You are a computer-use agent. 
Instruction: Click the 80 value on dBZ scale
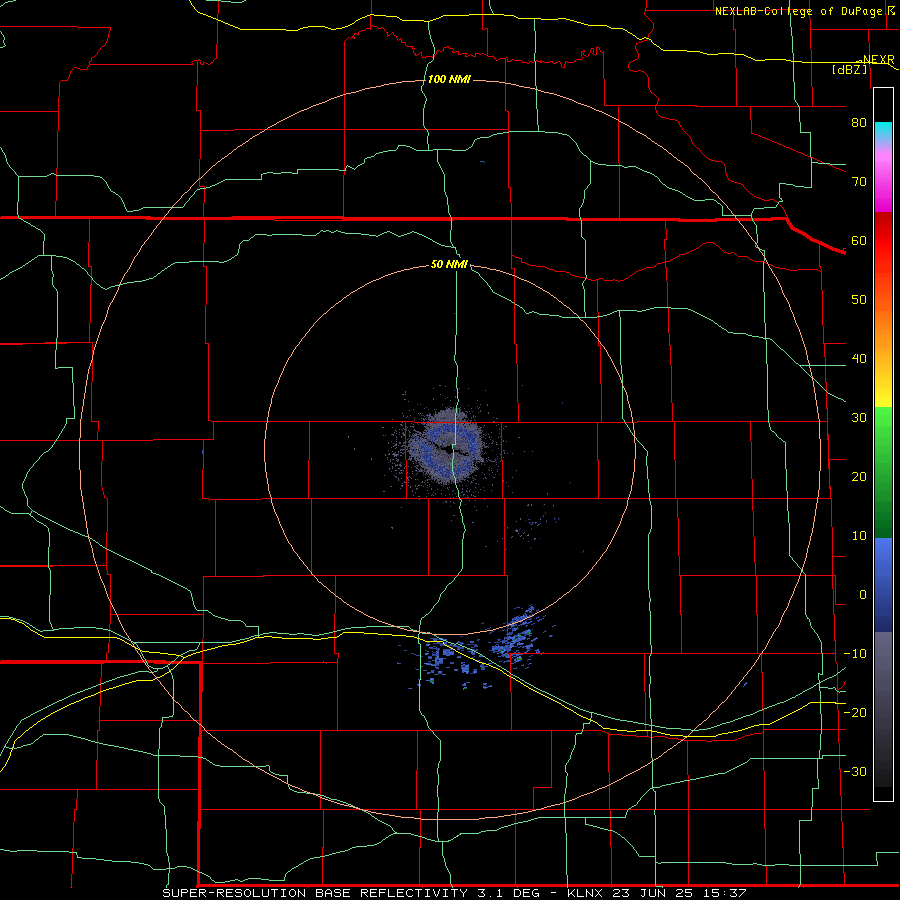pyautogui.click(x=859, y=123)
